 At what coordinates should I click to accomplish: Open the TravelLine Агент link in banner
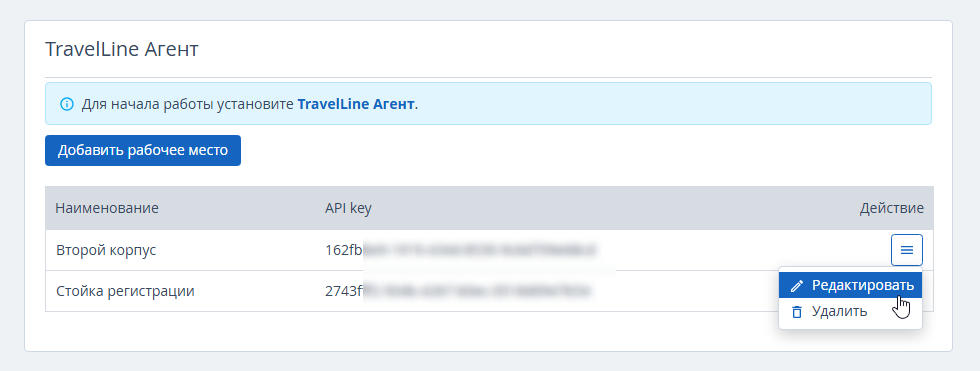pyautogui.click(x=356, y=104)
